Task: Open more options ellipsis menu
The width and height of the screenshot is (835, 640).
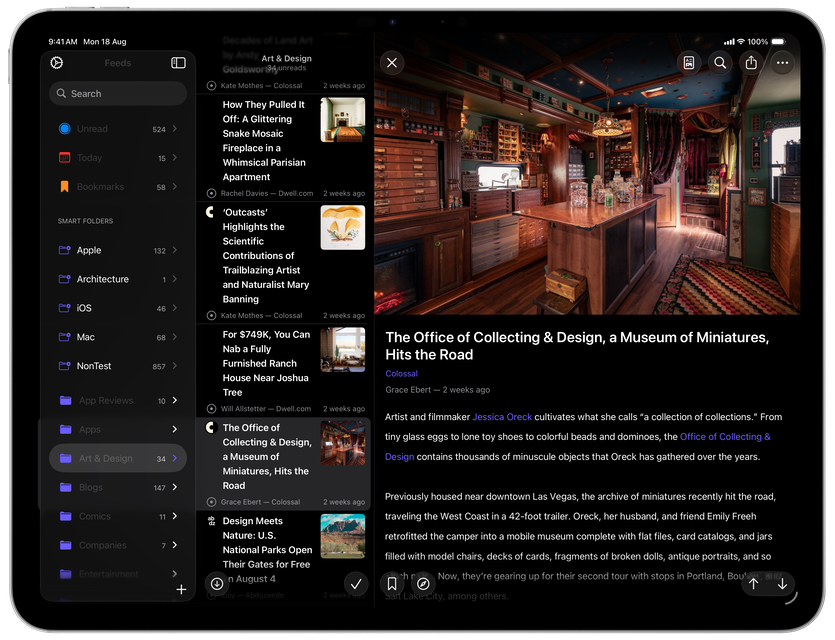Action: (x=782, y=63)
